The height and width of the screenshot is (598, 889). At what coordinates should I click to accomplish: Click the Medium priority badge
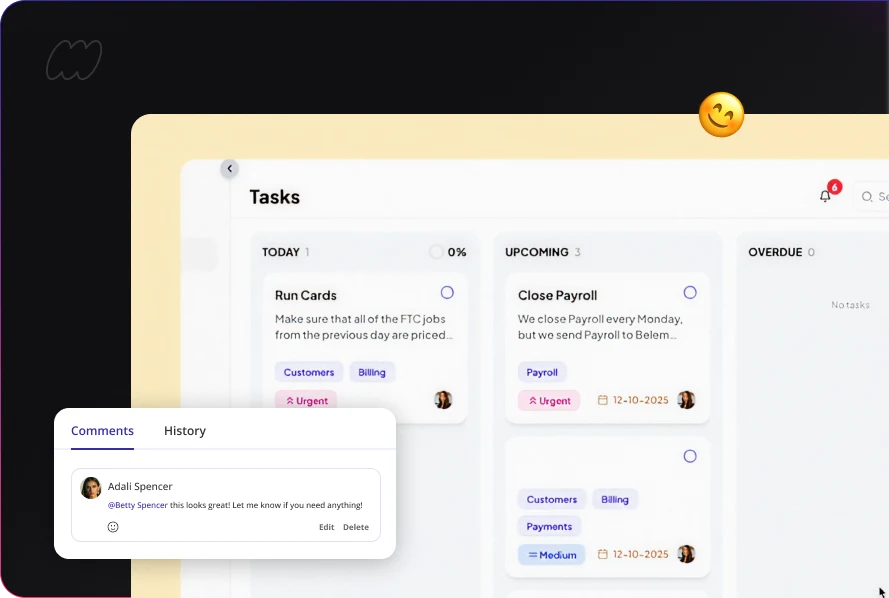(551, 555)
